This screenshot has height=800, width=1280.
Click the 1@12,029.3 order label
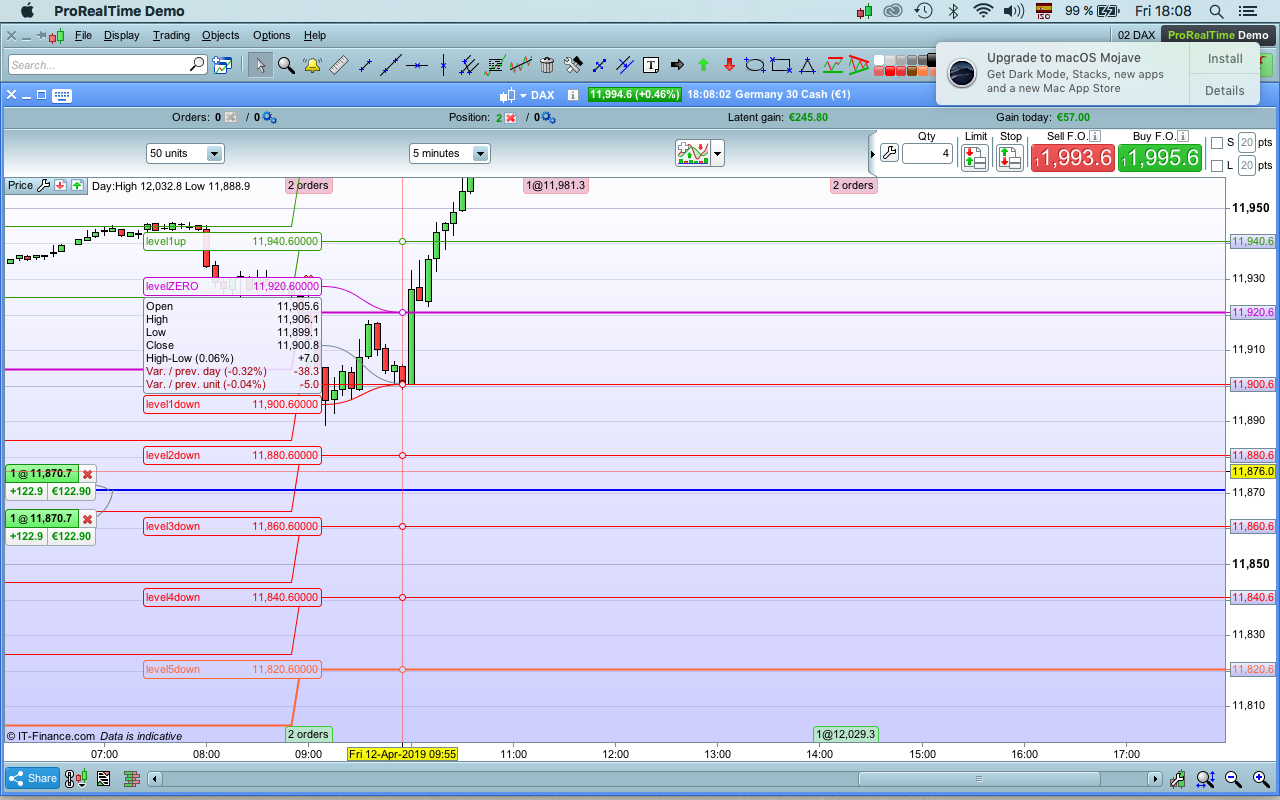click(x=846, y=734)
